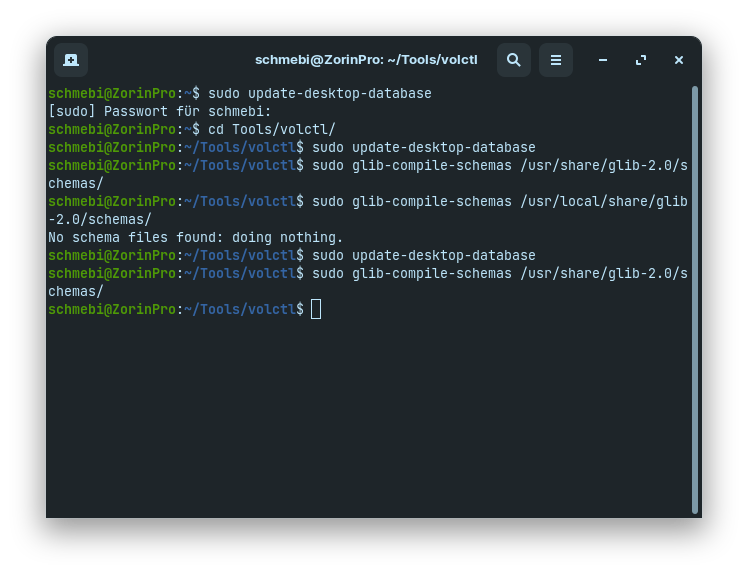Click '/usr/local/share/glib' path text
The image size is (748, 574).
tap(604, 201)
